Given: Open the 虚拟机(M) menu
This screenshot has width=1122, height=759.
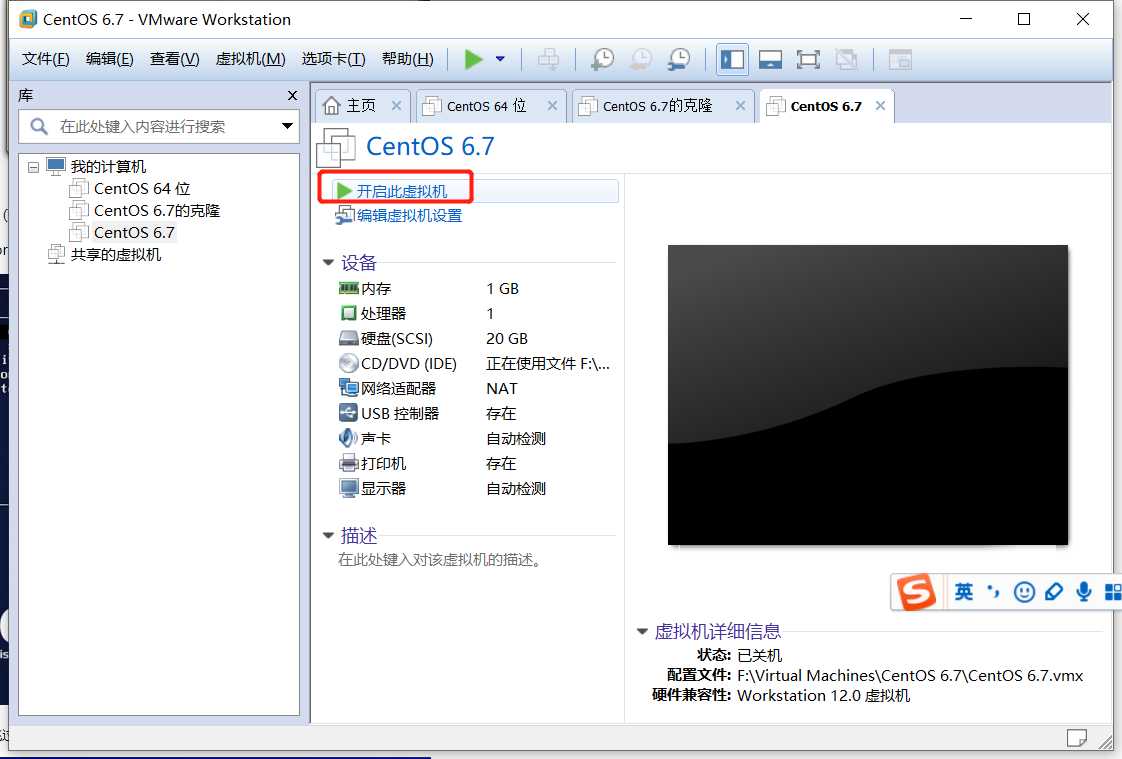Looking at the screenshot, I should tap(250, 59).
